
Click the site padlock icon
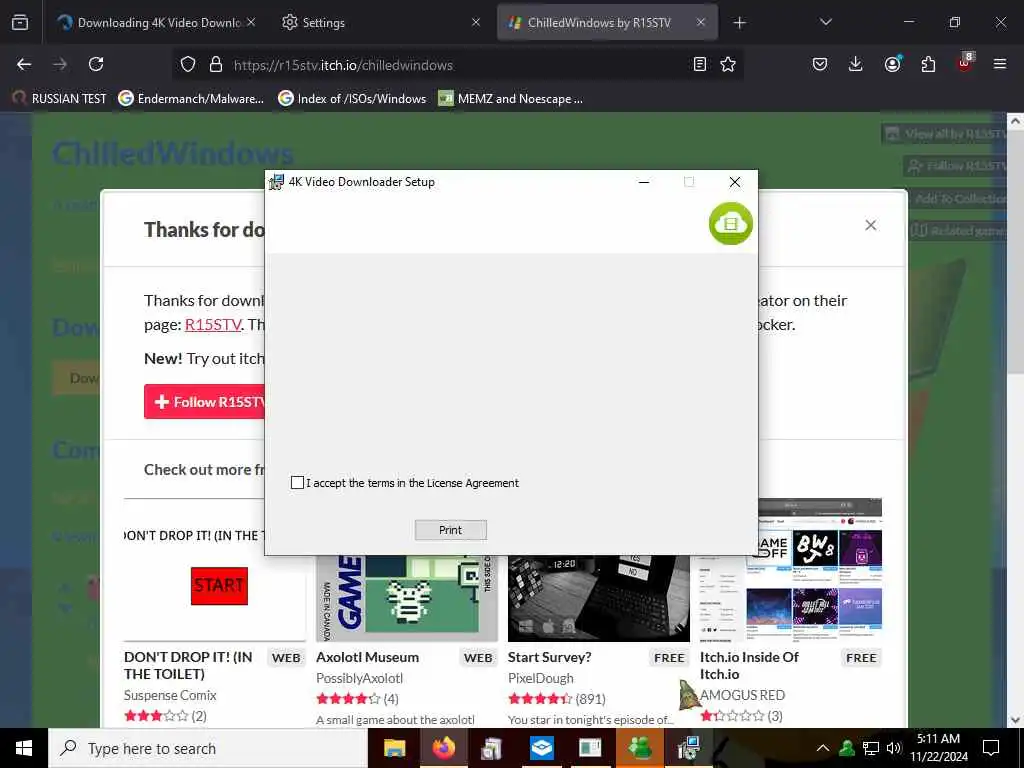(216, 65)
